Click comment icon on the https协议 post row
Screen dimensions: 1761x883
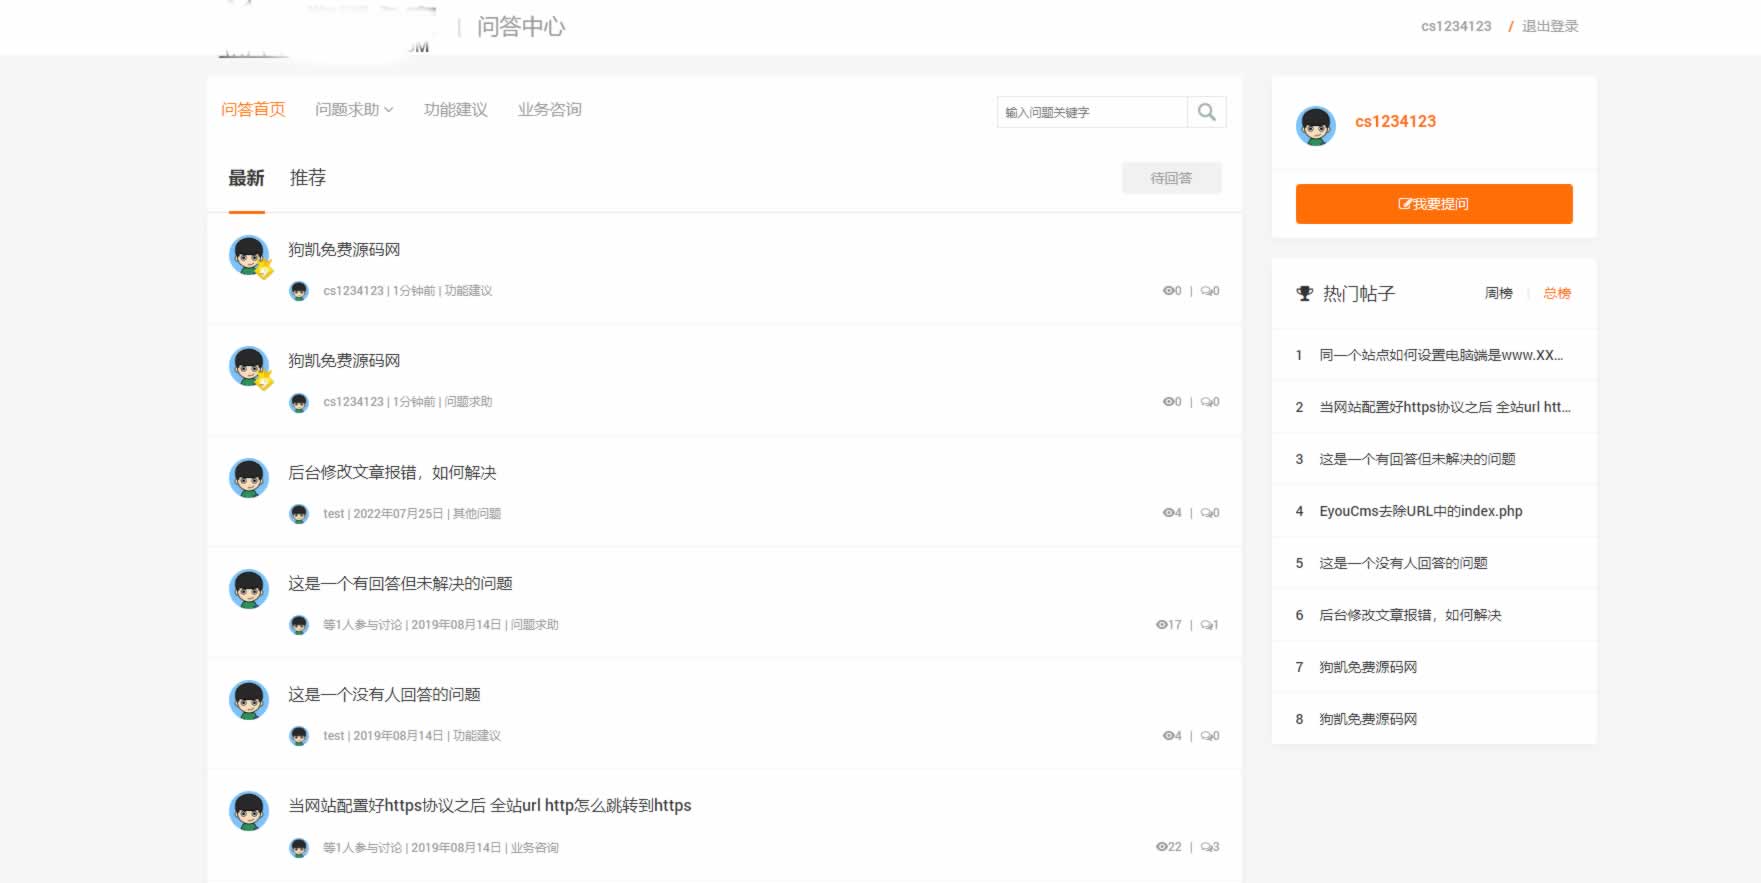[x=1206, y=847]
